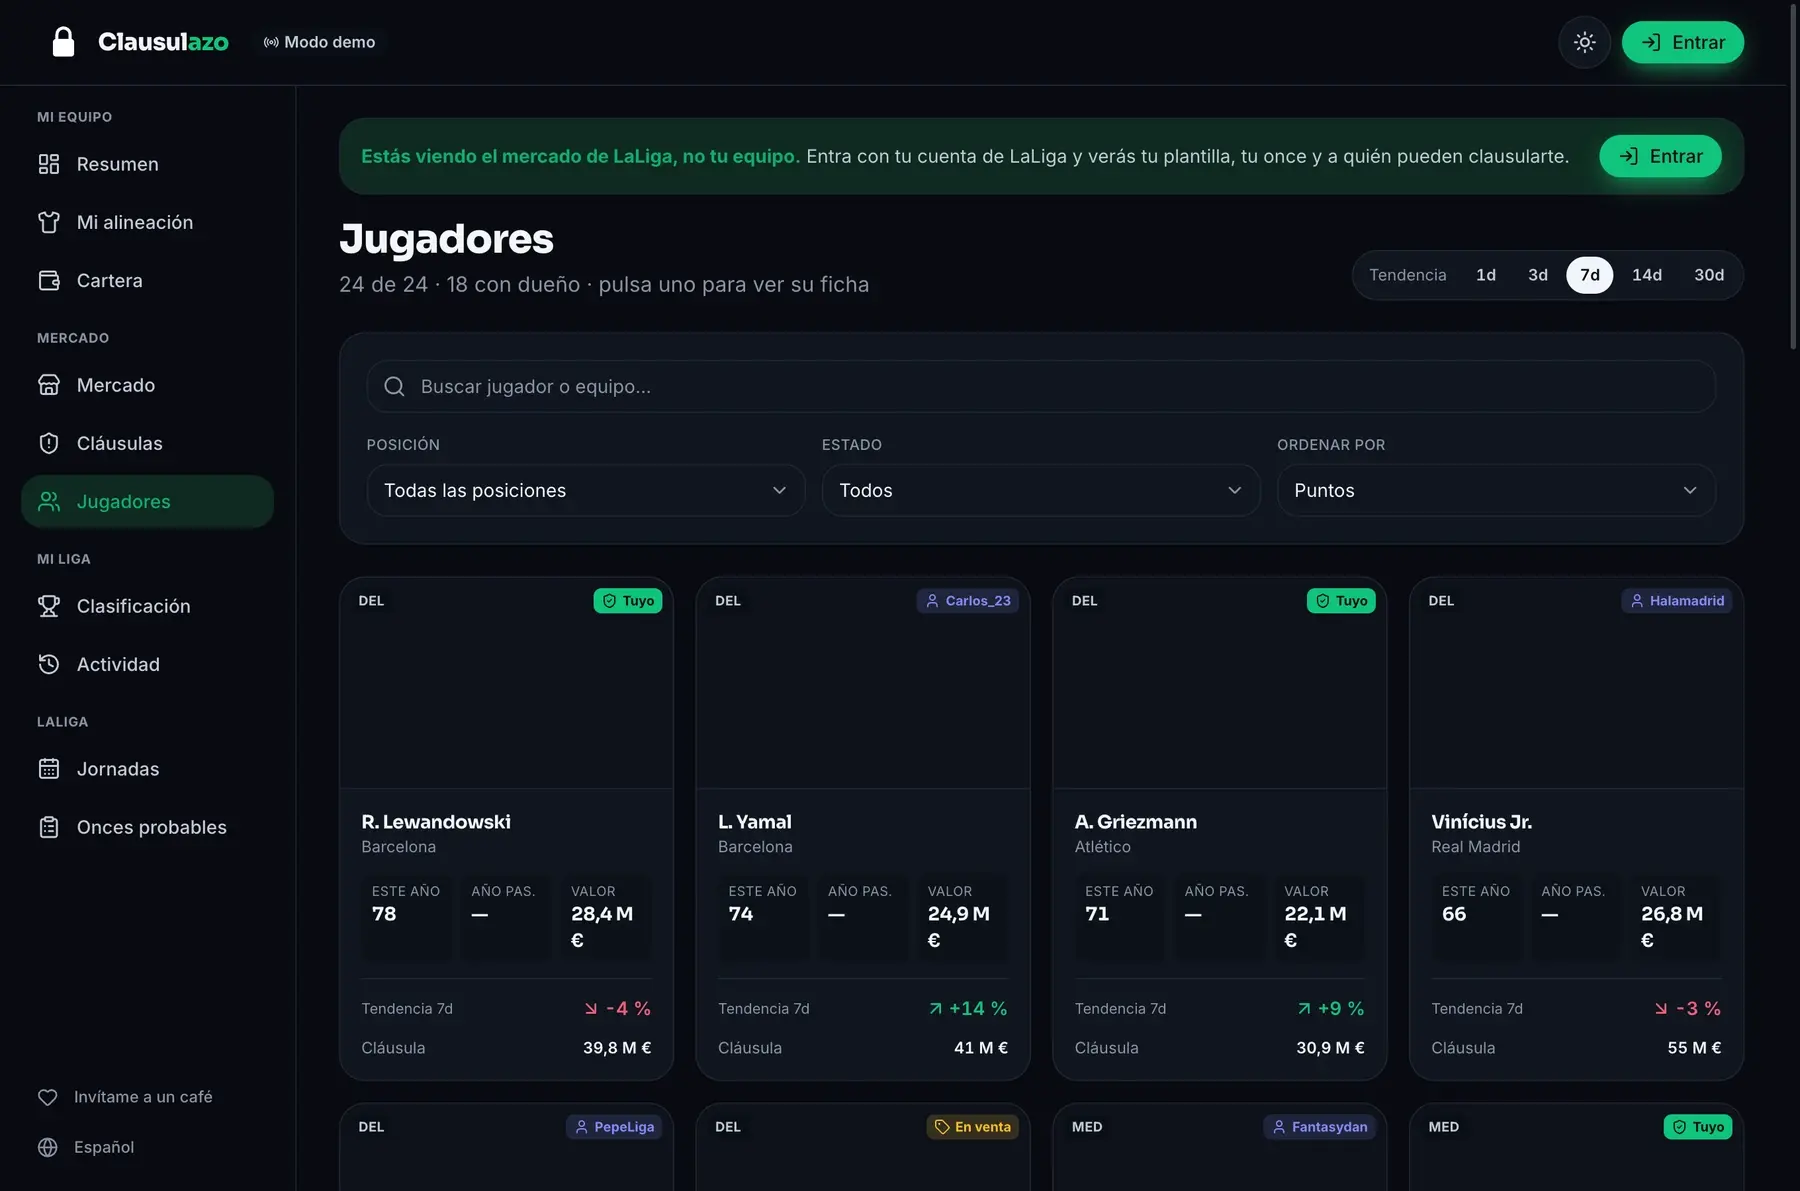Click the Resumen dashboard icon in sidebar
The width and height of the screenshot is (1800, 1191).
point(49,164)
